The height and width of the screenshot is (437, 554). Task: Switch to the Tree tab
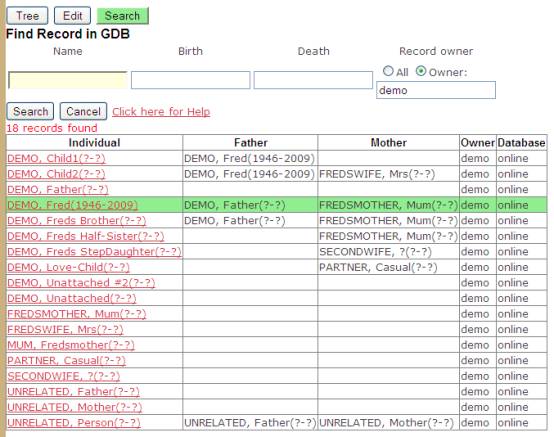(x=27, y=16)
